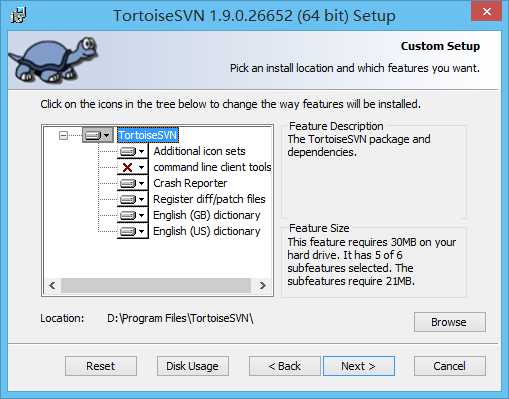Open the Additional icon sets feature dropdown
The width and height of the screenshot is (509, 399).
[x=133, y=151]
